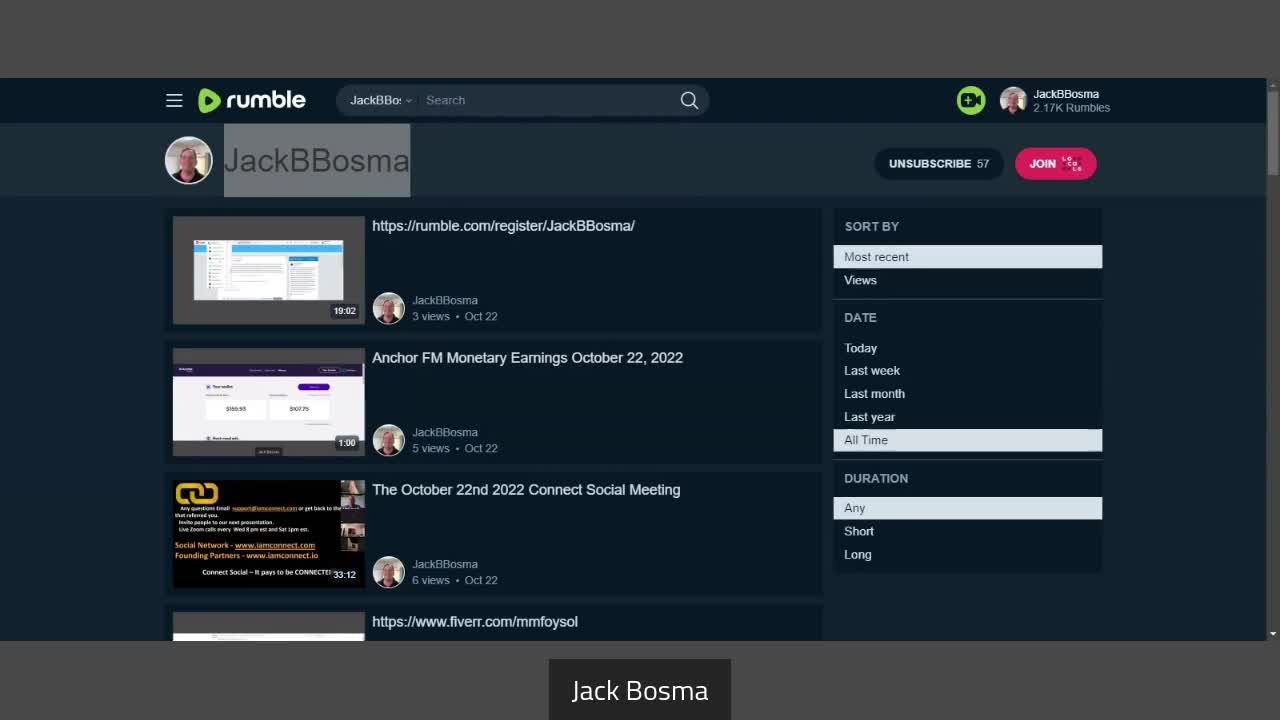Open the fiverr.com/mmfoysol video title
Viewport: 1280px width, 720px height.
(475, 622)
